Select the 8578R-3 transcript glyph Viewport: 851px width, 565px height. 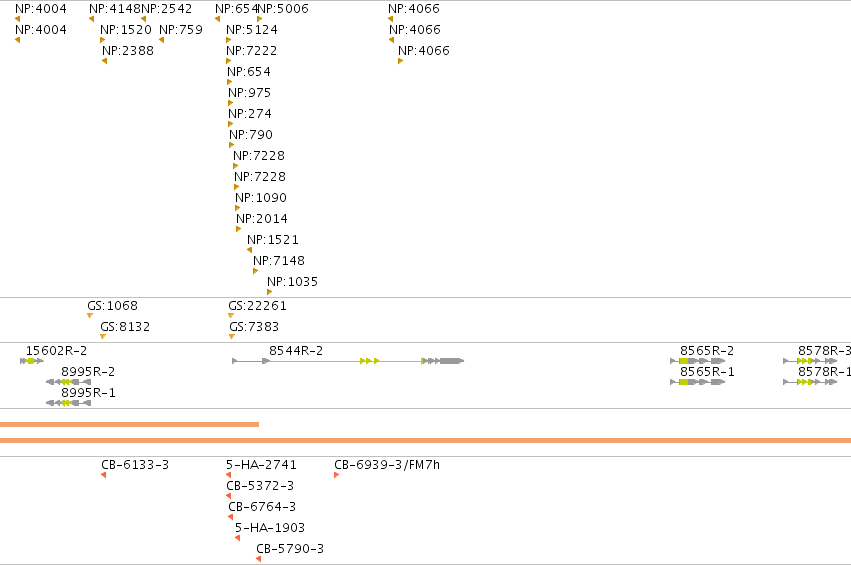(810, 361)
